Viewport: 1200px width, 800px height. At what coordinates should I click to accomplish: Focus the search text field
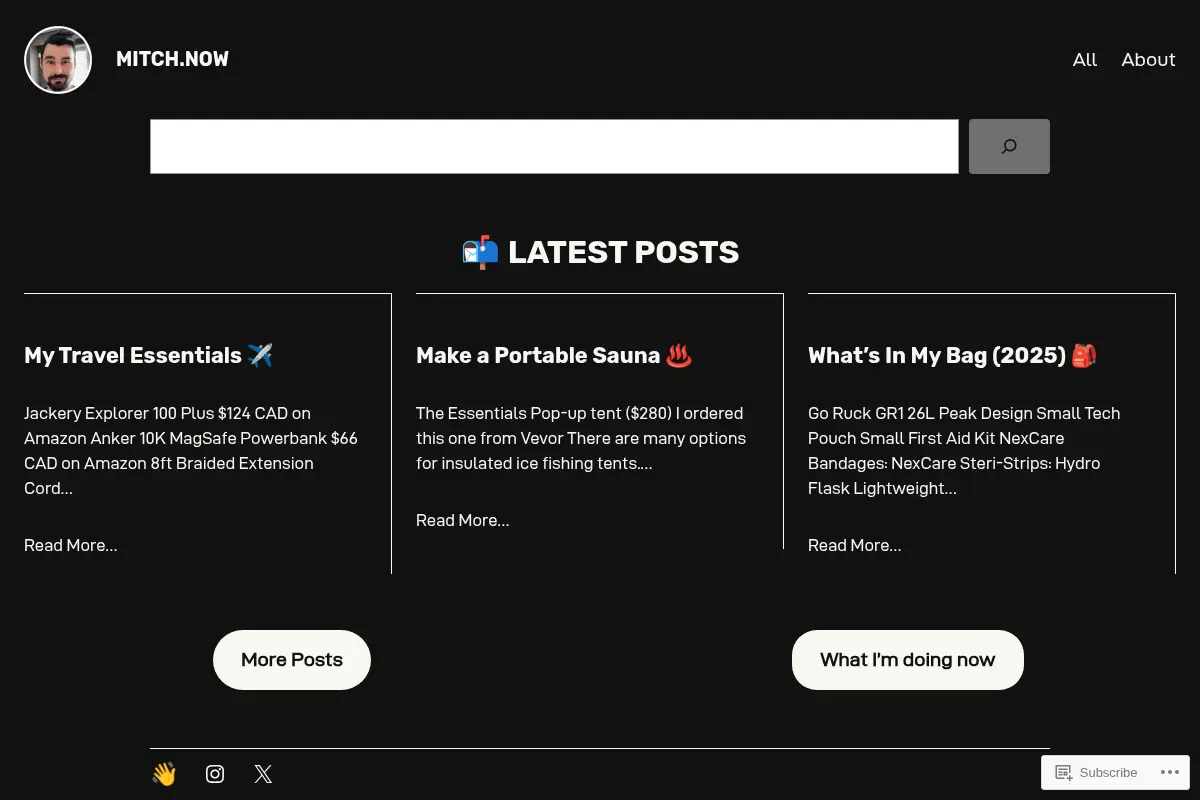pos(554,146)
